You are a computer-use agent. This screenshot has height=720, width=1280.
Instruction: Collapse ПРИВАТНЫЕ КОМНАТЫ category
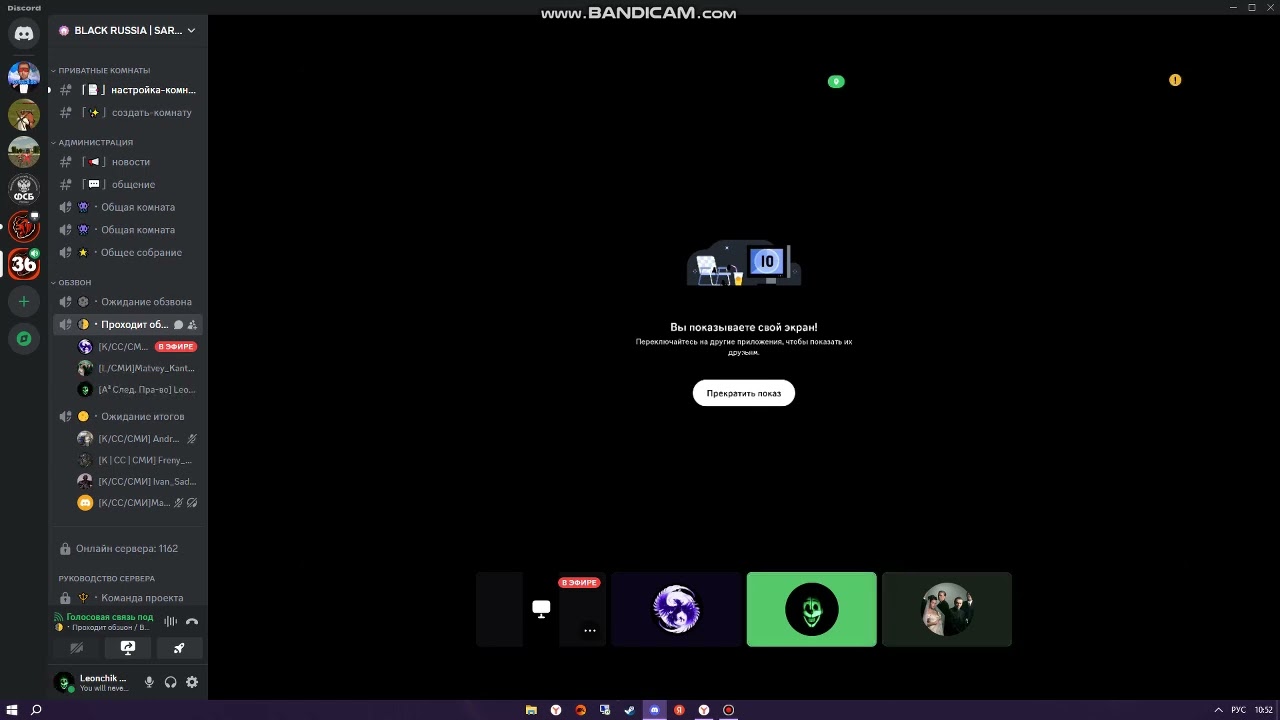coord(102,71)
